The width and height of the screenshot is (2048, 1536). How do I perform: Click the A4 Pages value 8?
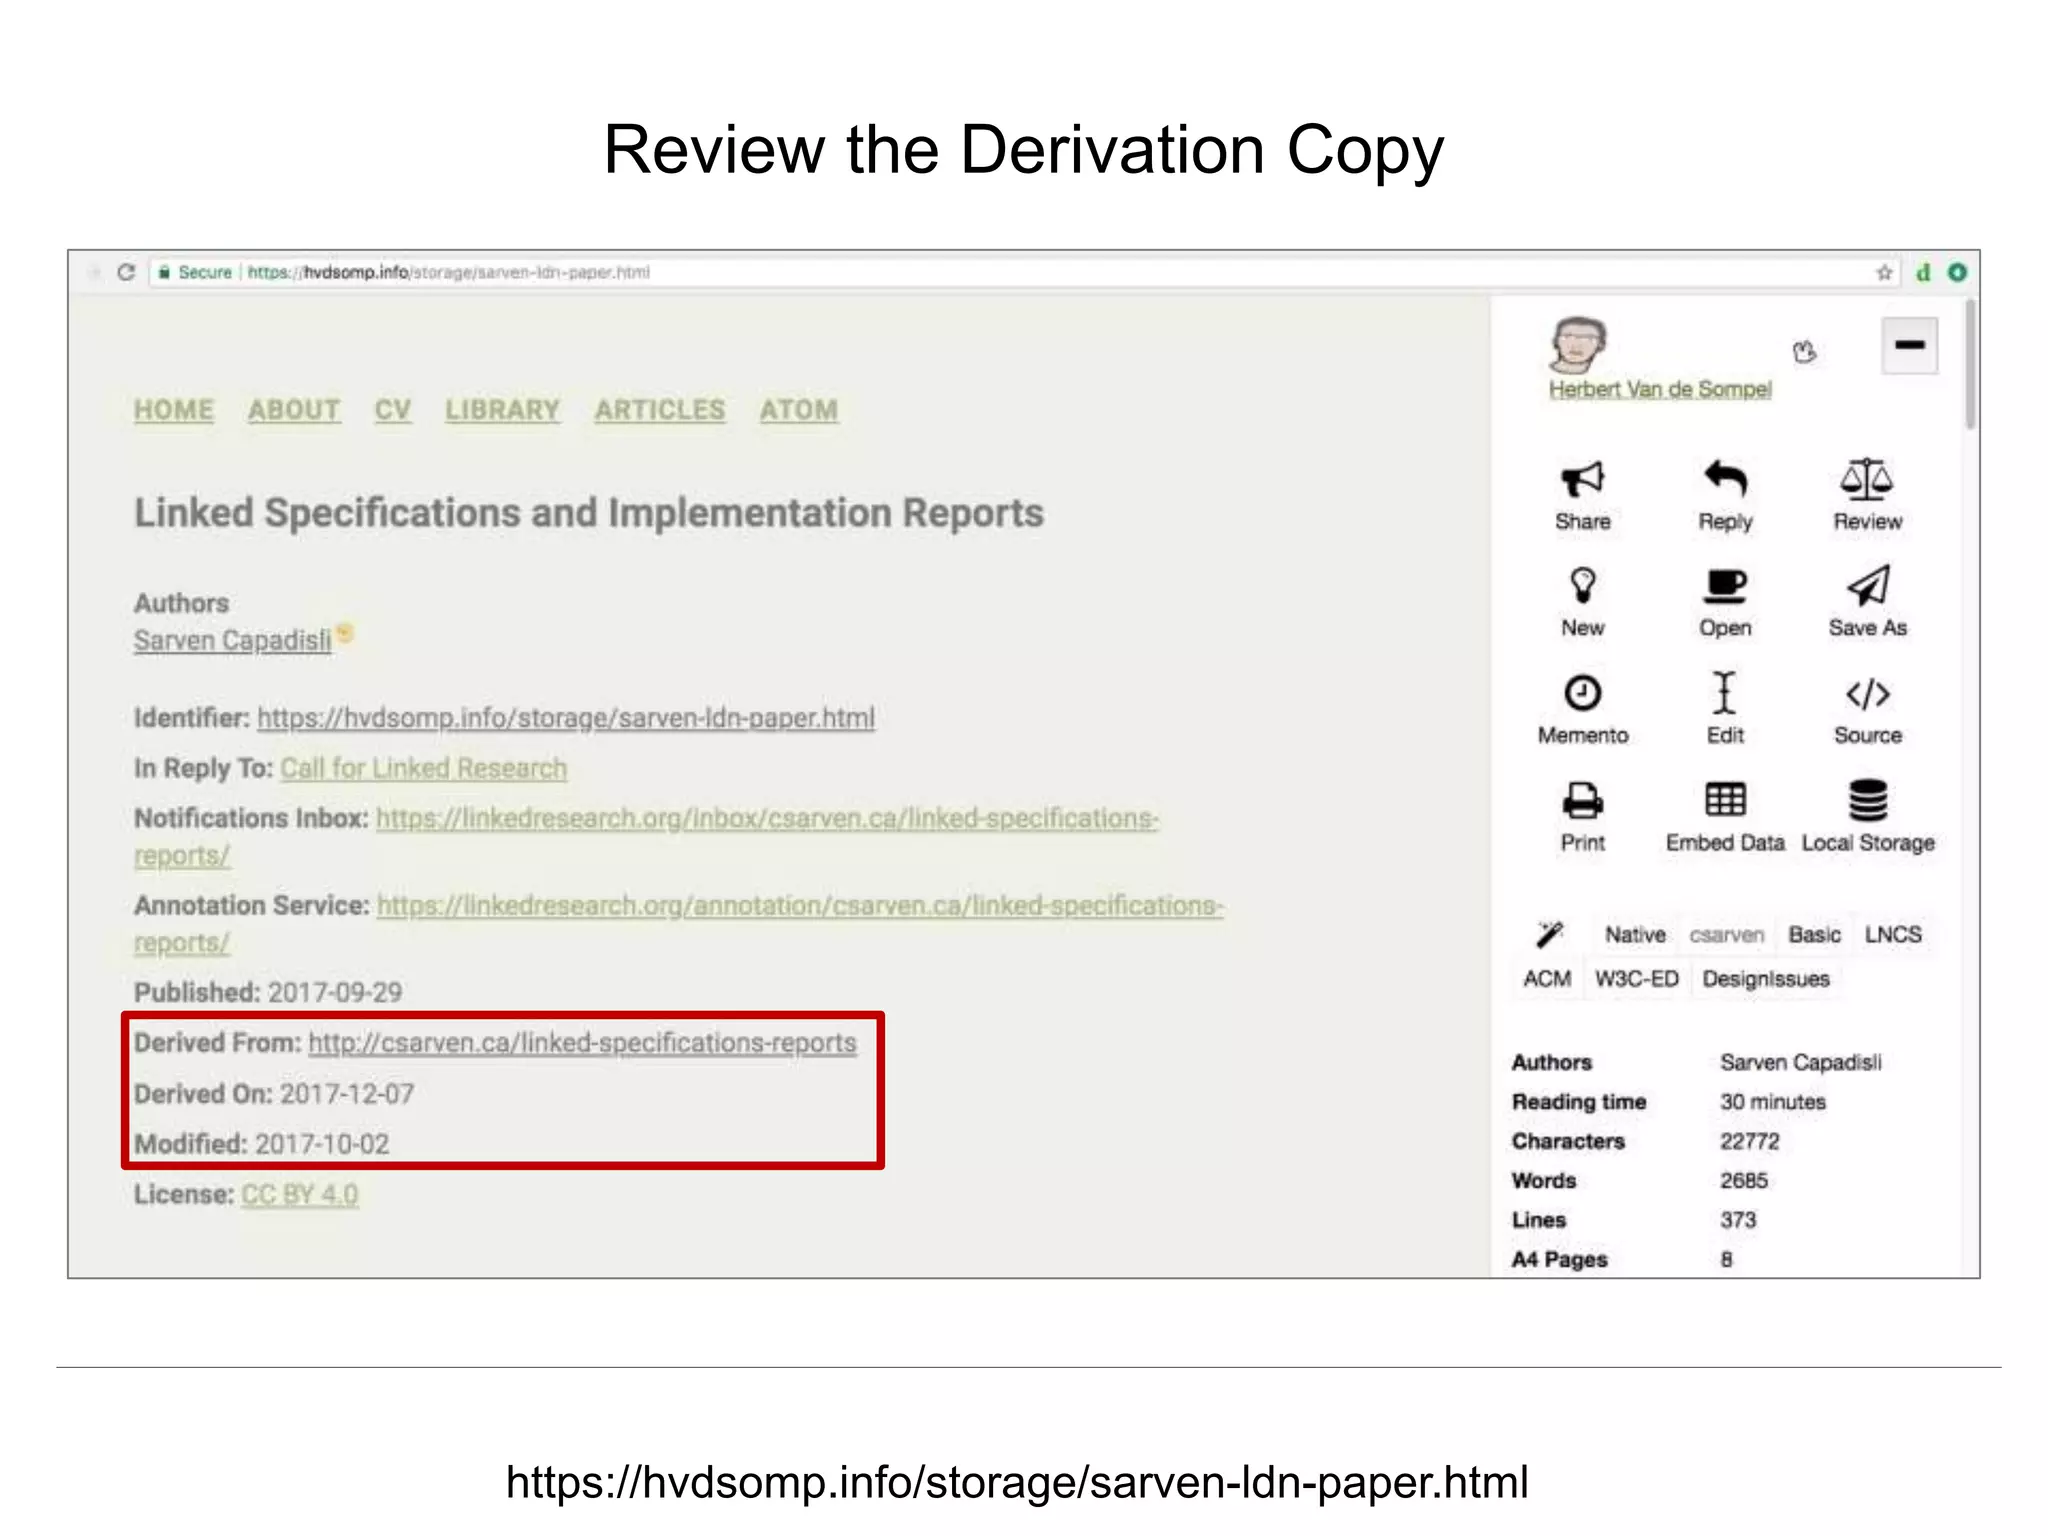[x=1726, y=1260]
